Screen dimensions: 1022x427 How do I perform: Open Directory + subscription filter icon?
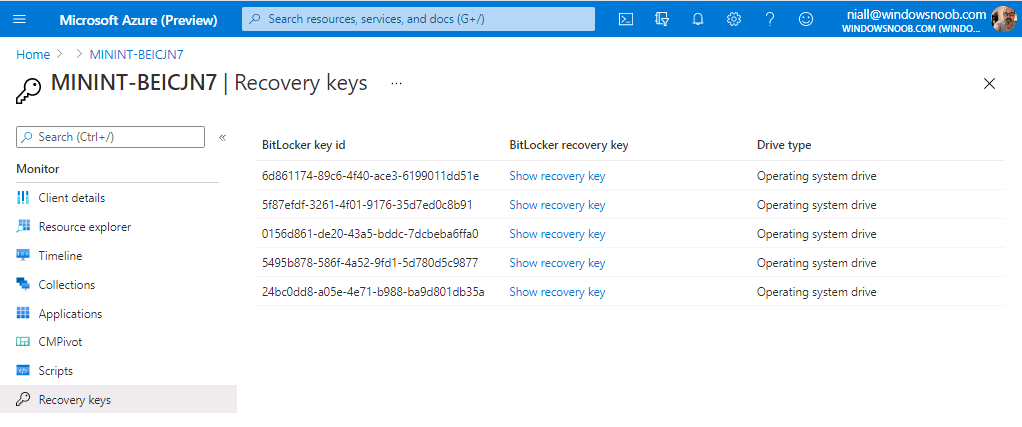662,19
